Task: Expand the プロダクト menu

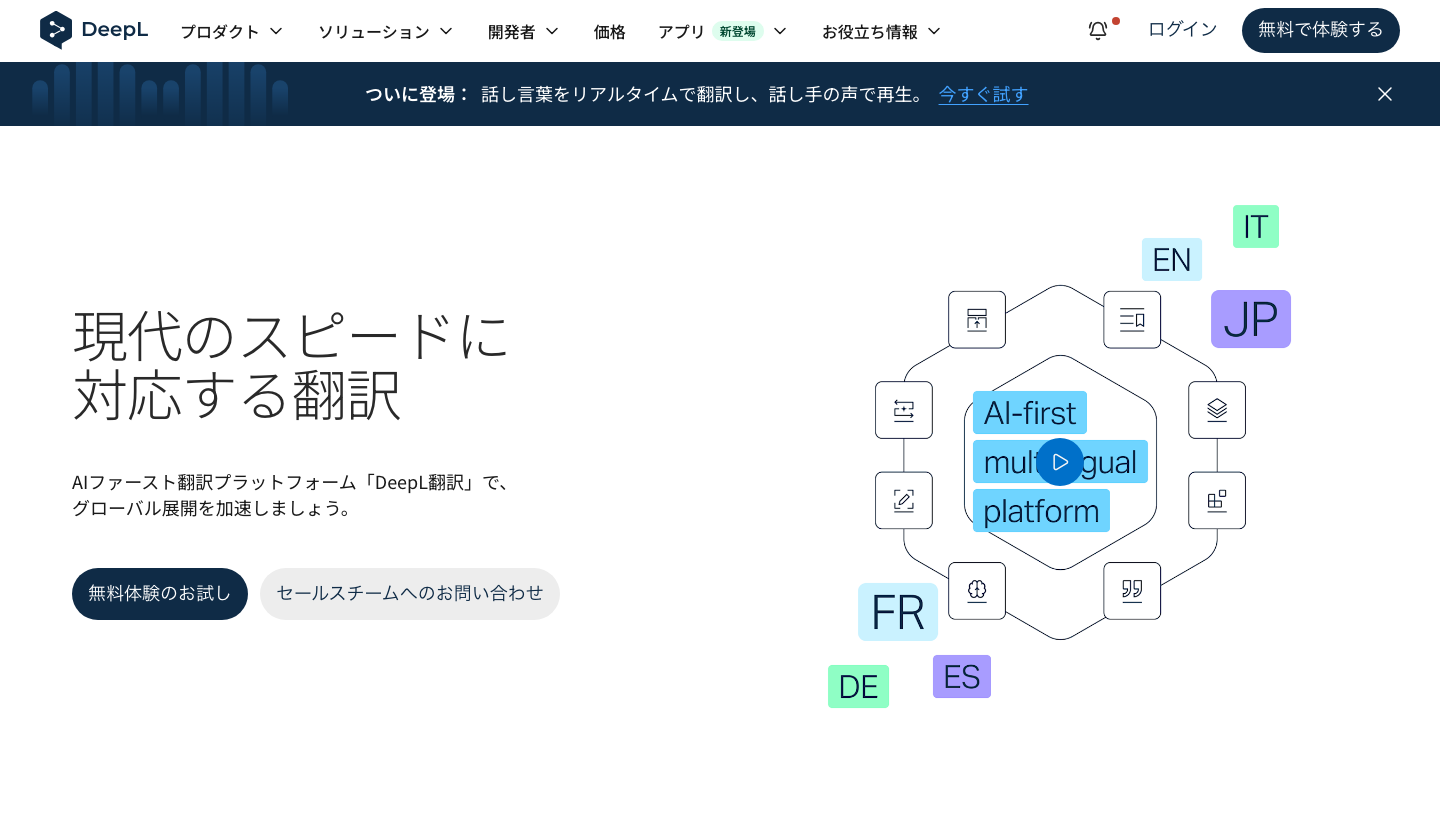Action: point(232,31)
